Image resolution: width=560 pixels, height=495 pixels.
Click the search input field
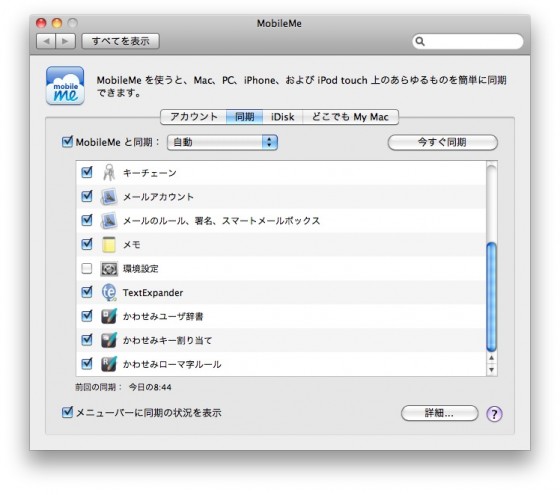(468, 41)
